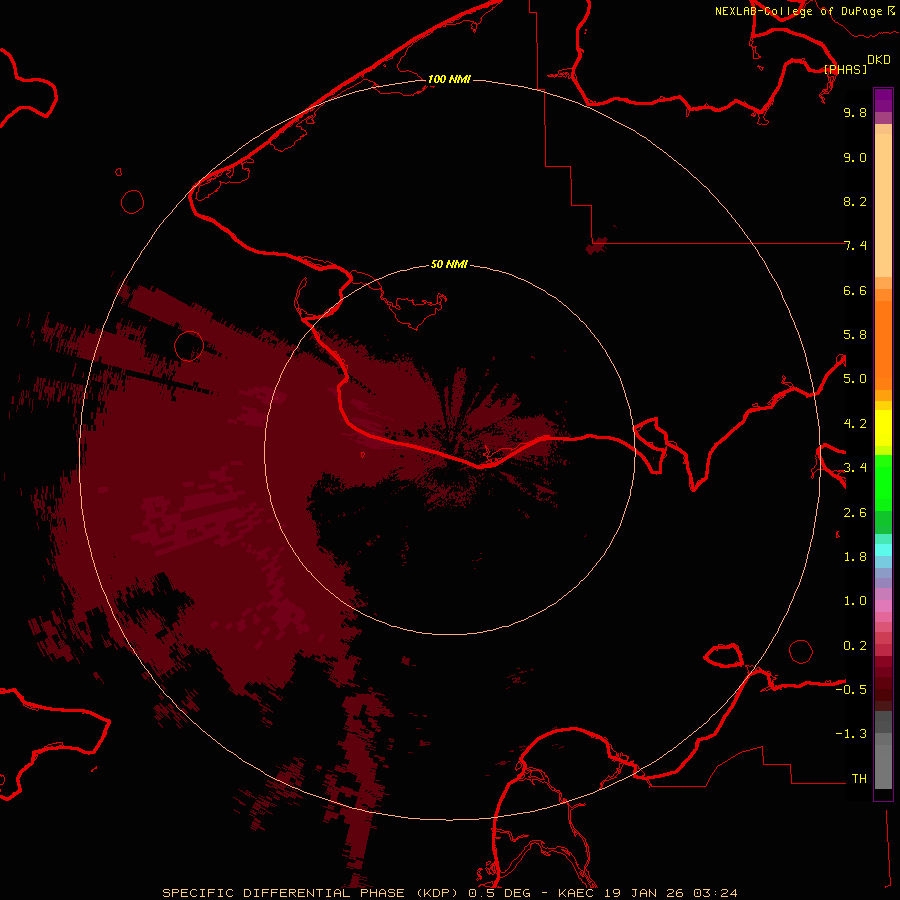900x900 pixels.
Task: Click the 8.2 scale value
Action: pyautogui.click(x=855, y=201)
